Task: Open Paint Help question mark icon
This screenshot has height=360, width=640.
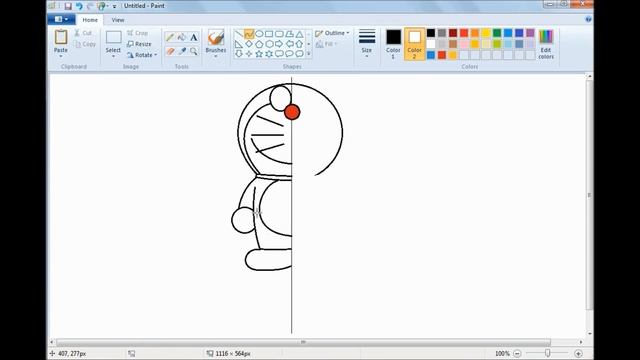Action: [x=588, y=19]
